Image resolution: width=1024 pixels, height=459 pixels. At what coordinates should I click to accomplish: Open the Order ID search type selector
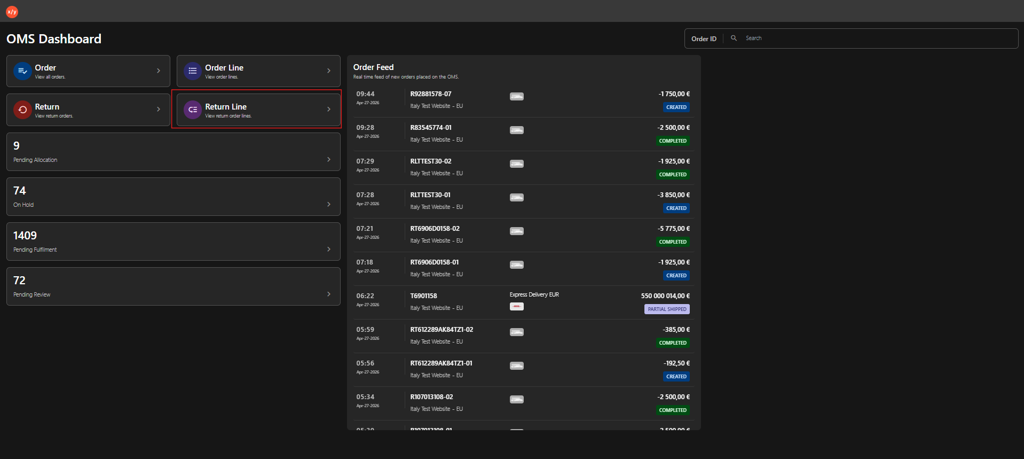click(703, 39)
